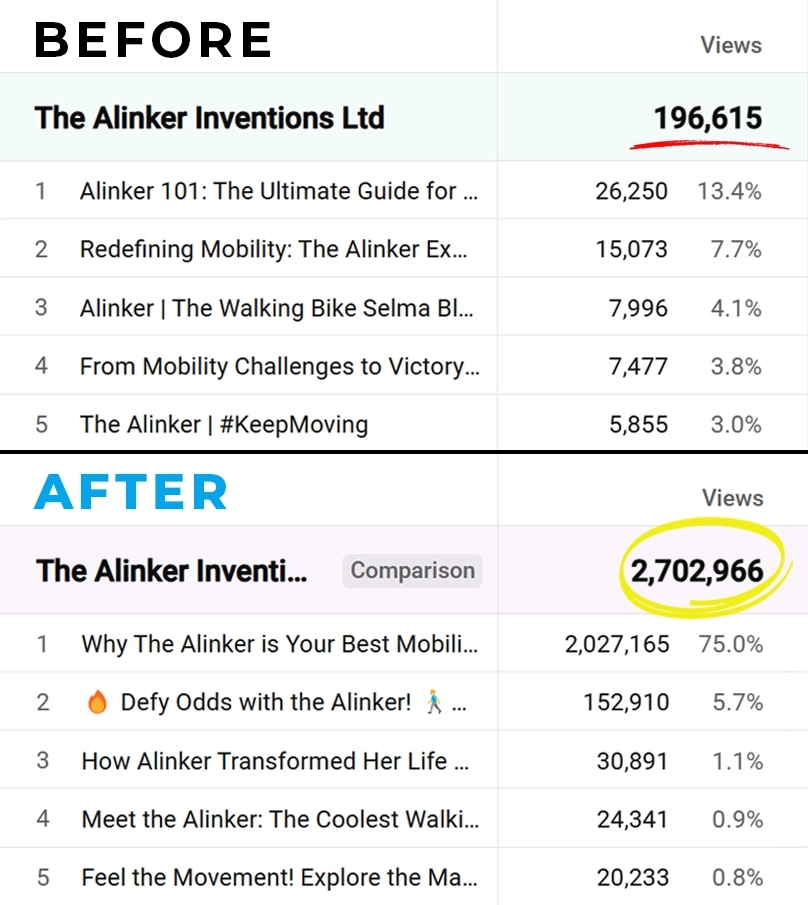Open How Alinker Transformed Her Life video
This screenshot has width=808, height=905.
pyautogui.click(x=275, y=761)
